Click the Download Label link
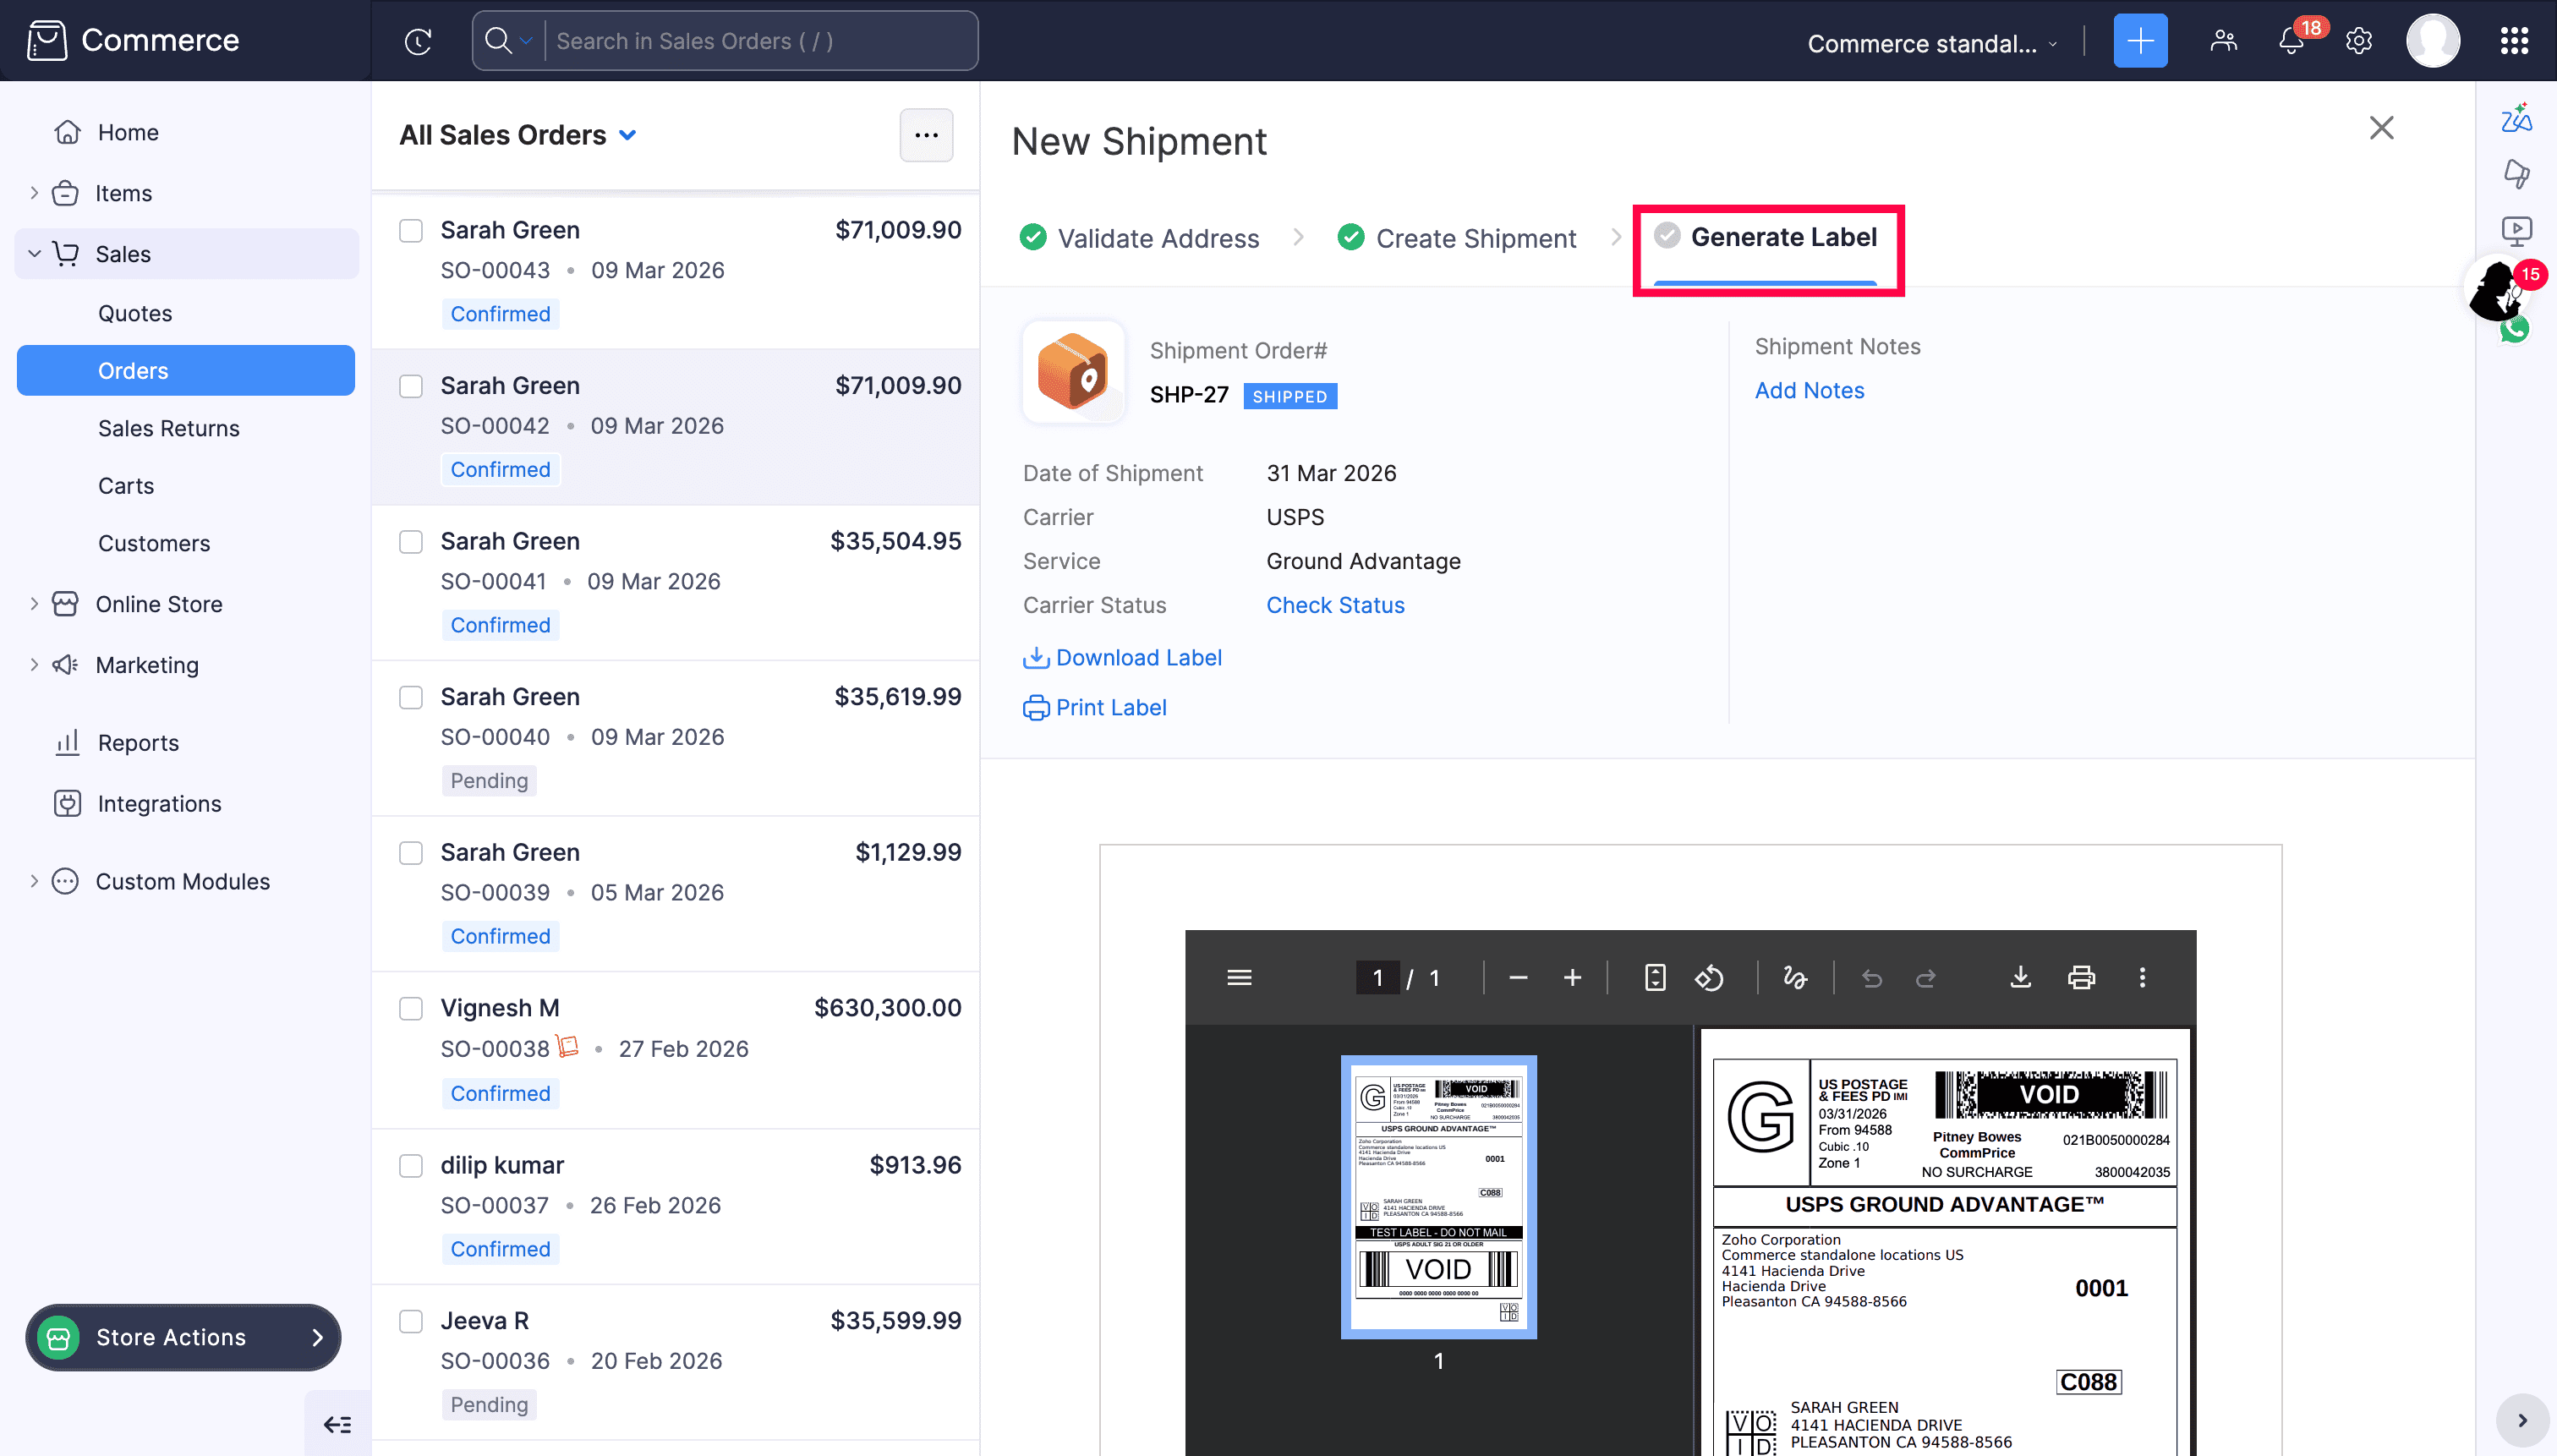Viewport: 2557px width, 1456px height. tap(1122, 657)
